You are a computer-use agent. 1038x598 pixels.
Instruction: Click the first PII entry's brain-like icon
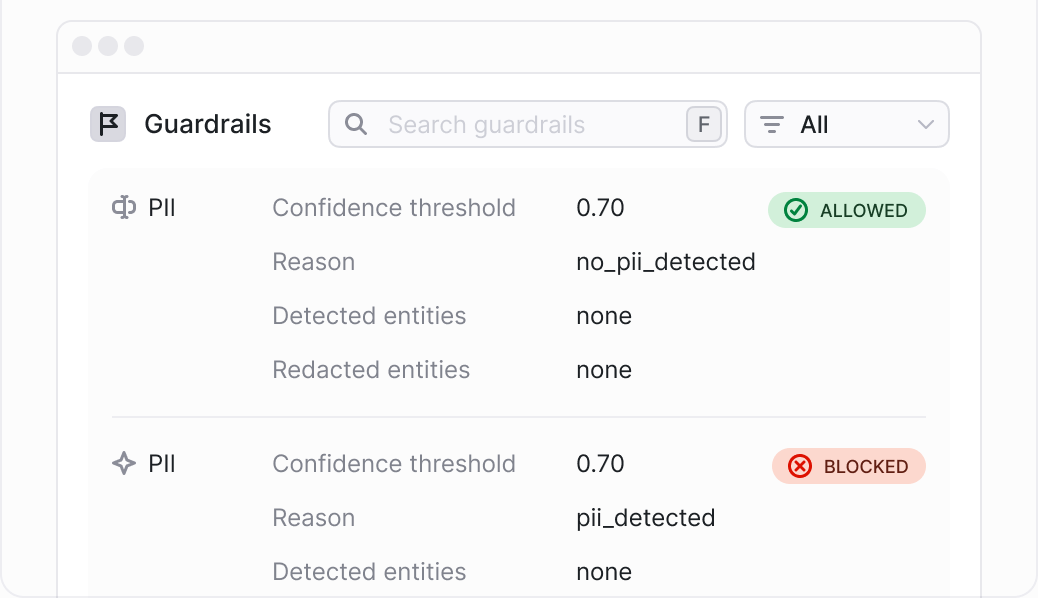[124, 207]
